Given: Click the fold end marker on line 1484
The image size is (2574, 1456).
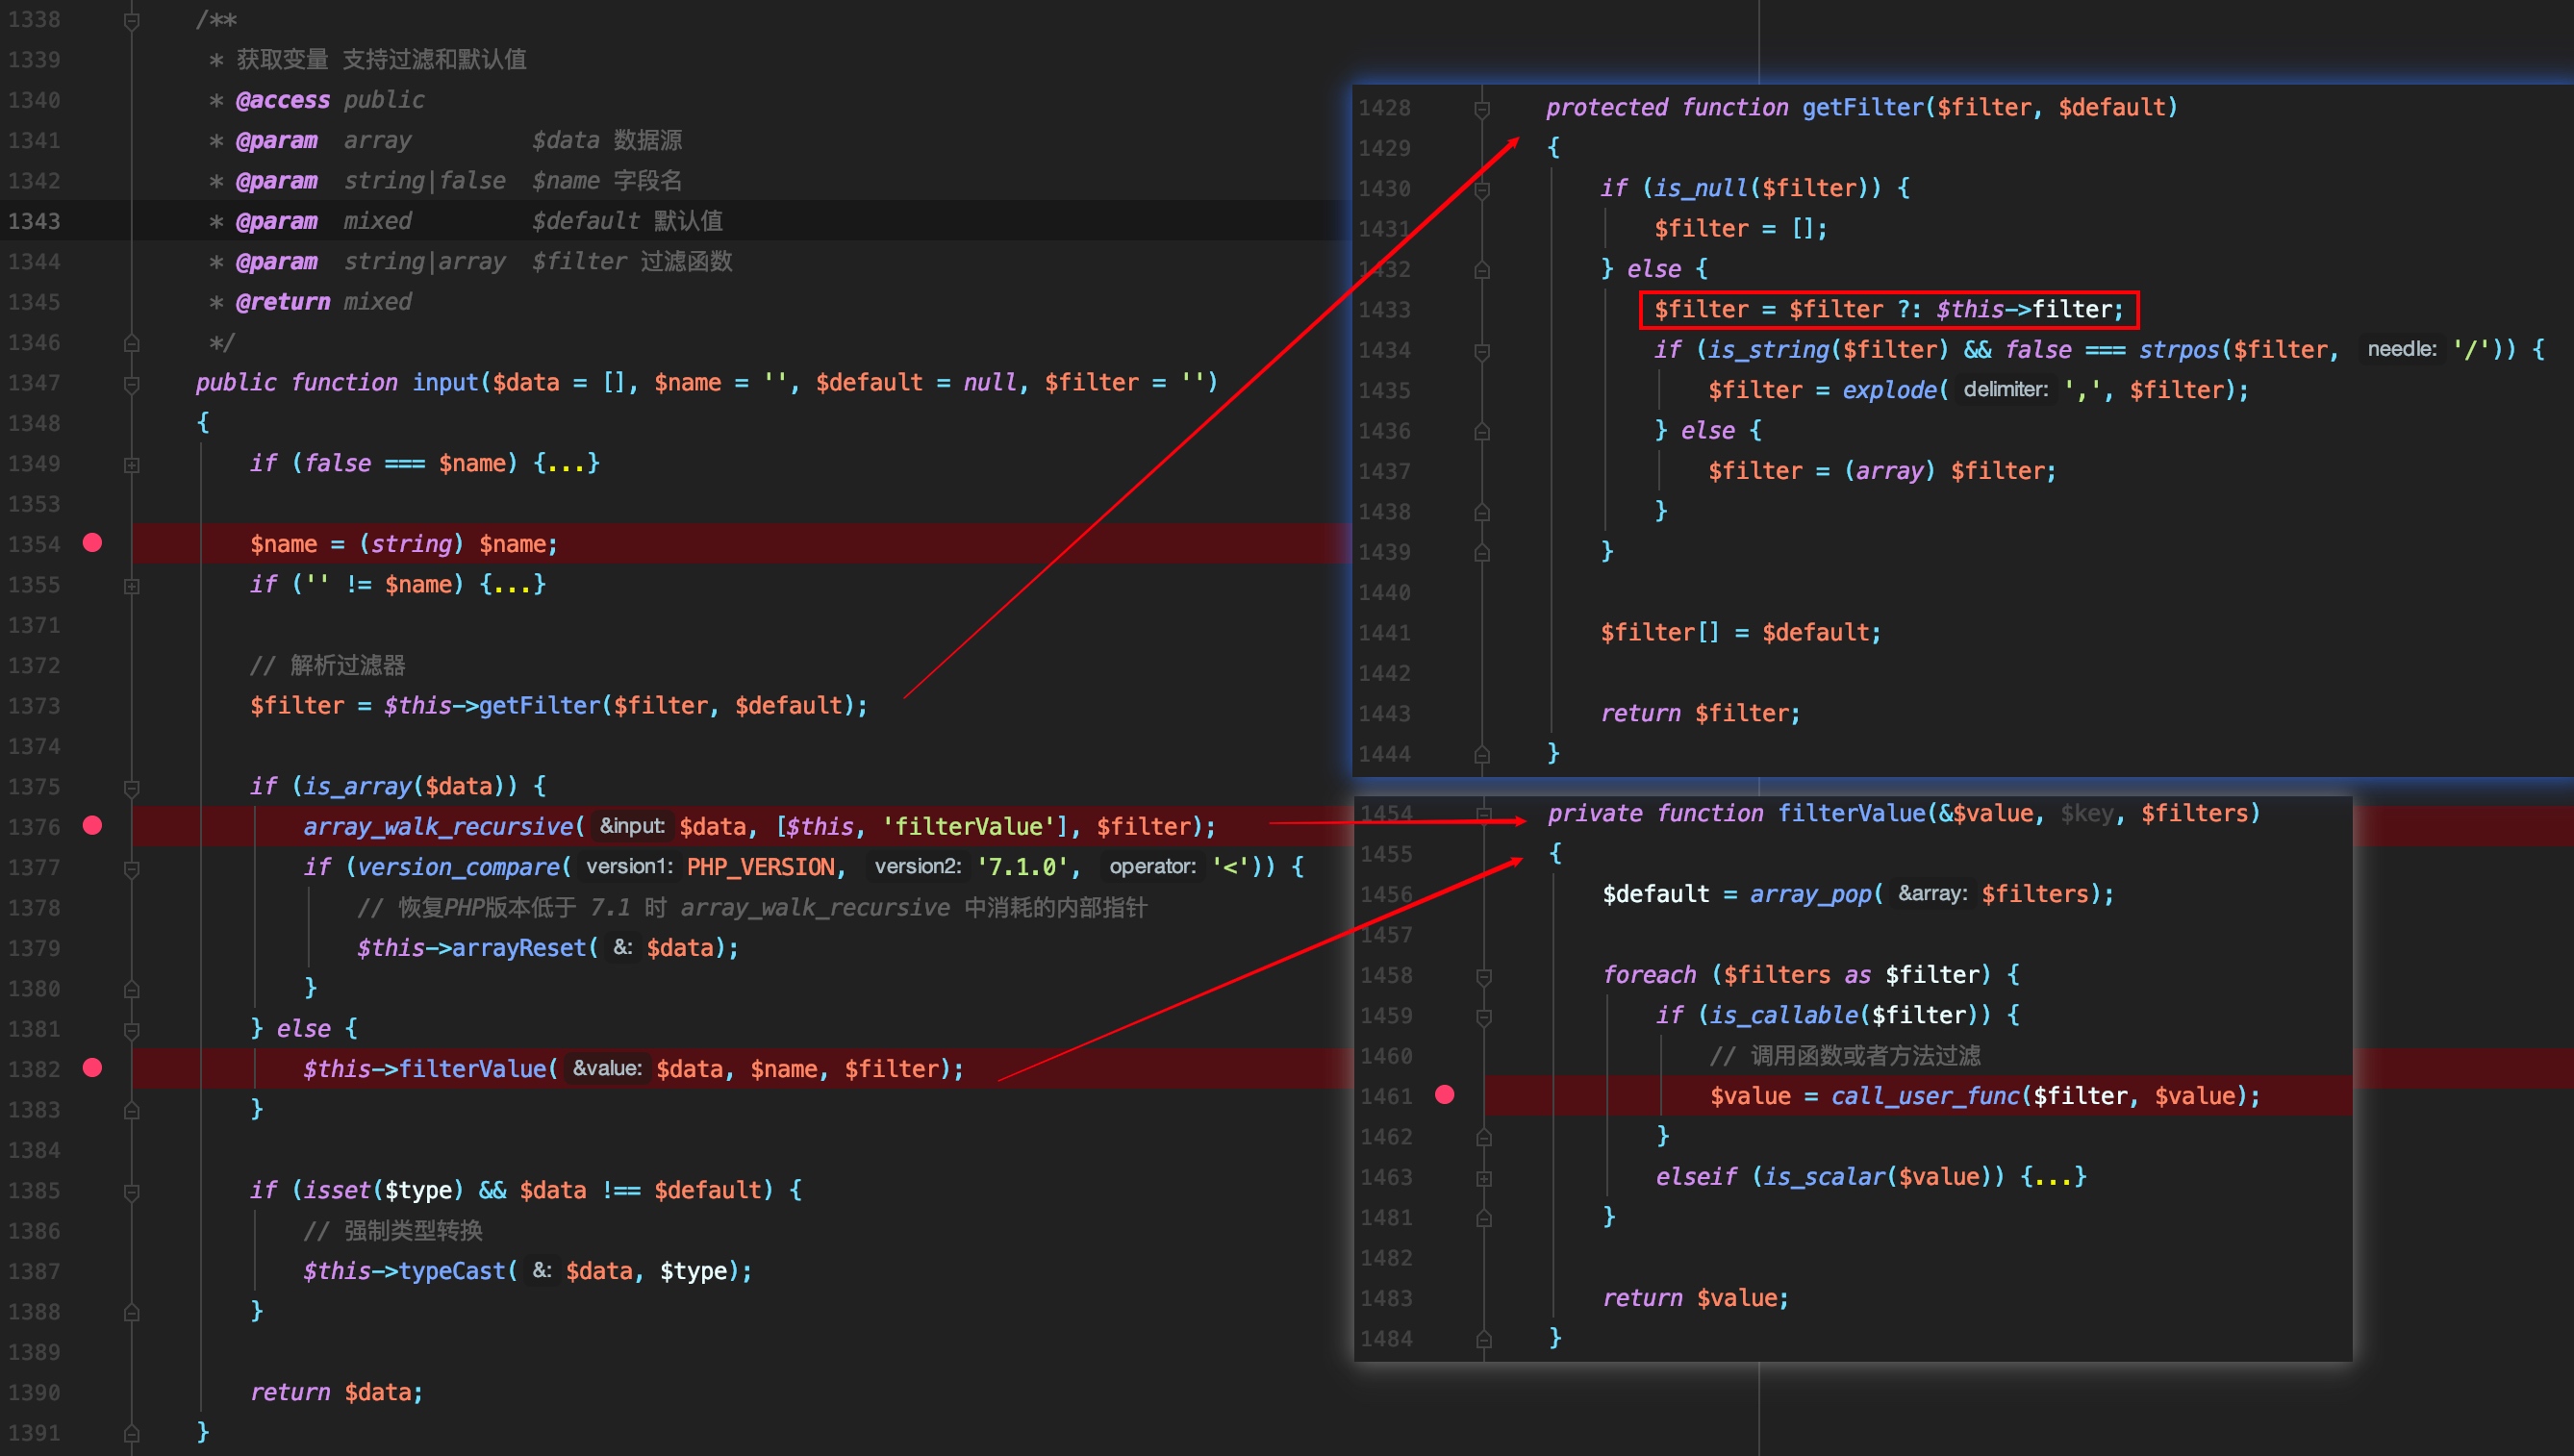Looking at the screenshot, I should coord(1484,1339).
